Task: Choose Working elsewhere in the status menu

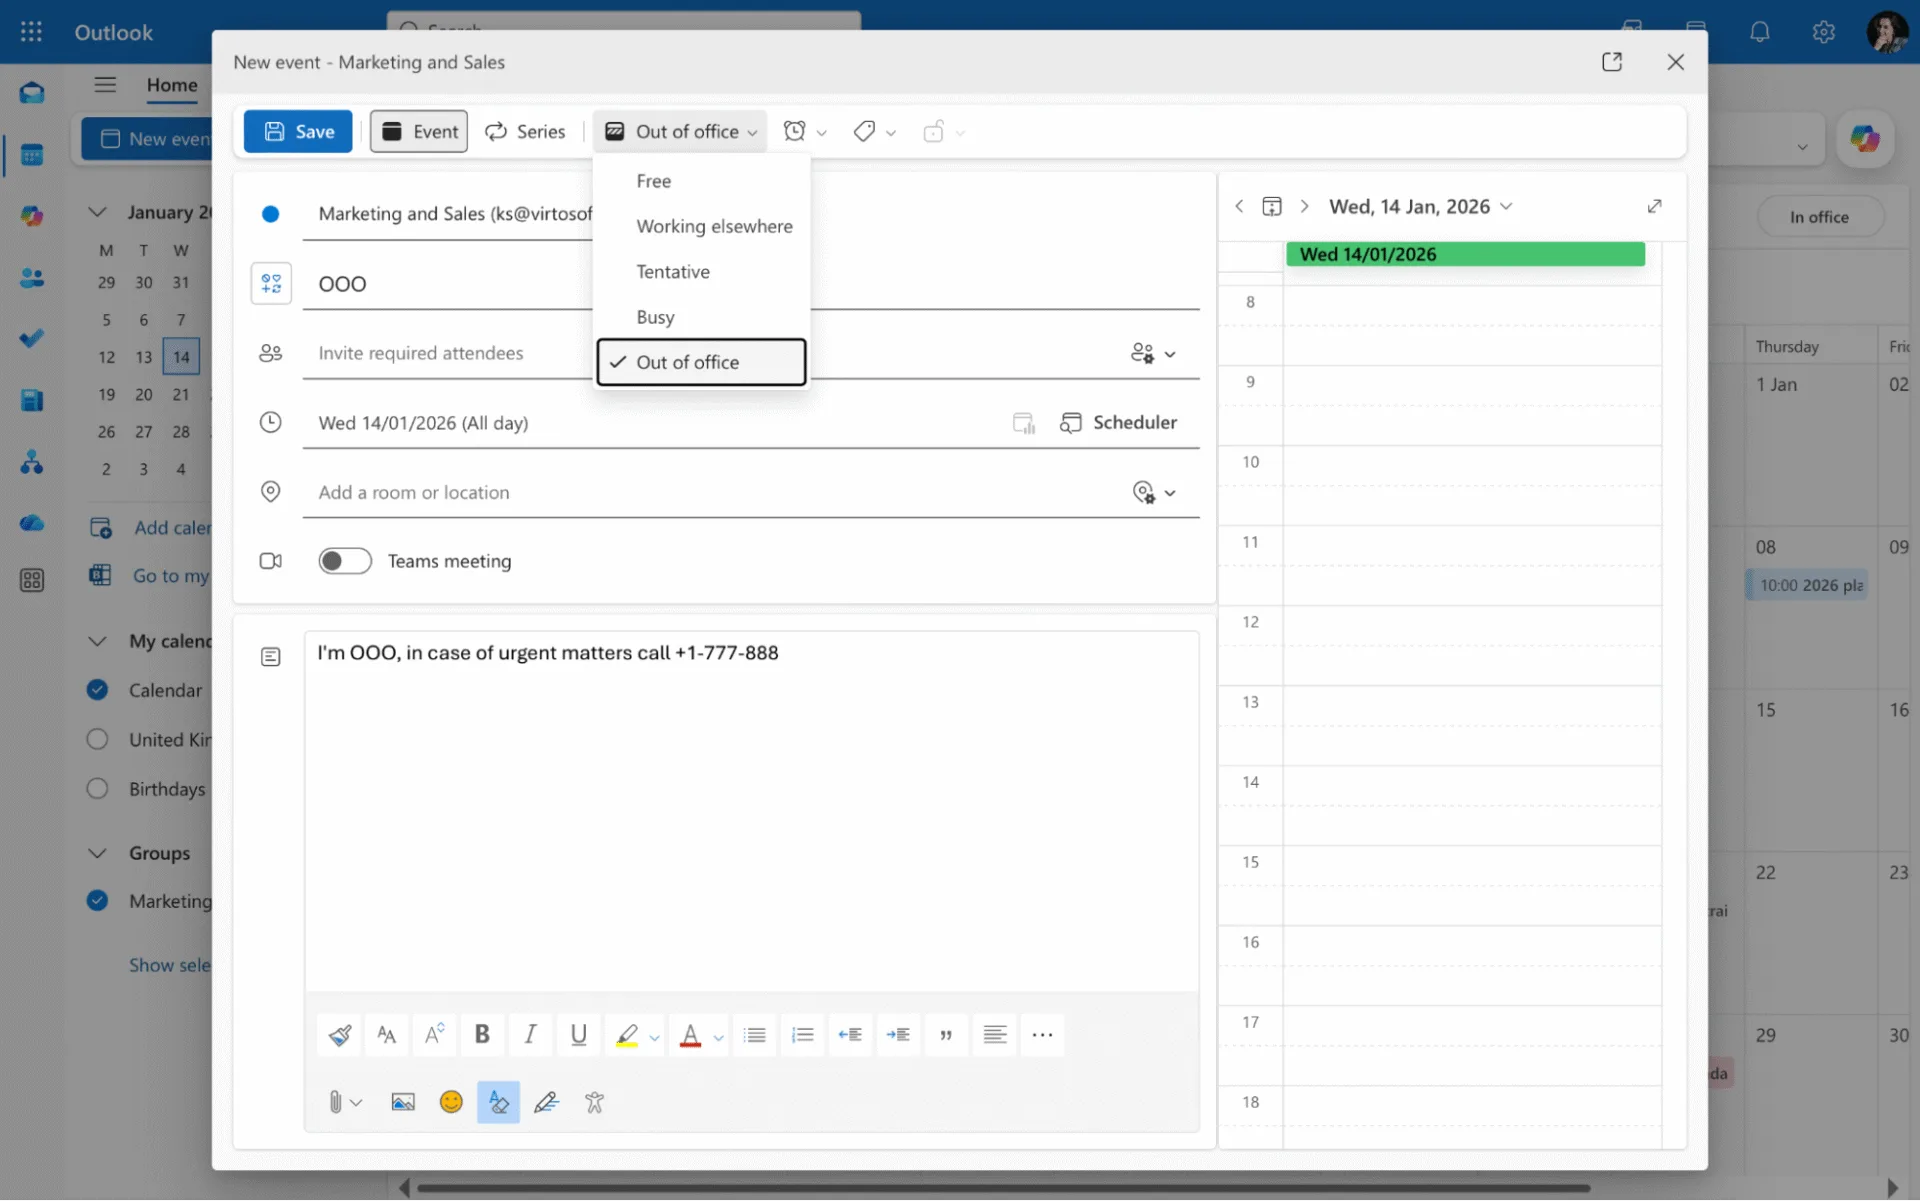Action: coord(714,226)
